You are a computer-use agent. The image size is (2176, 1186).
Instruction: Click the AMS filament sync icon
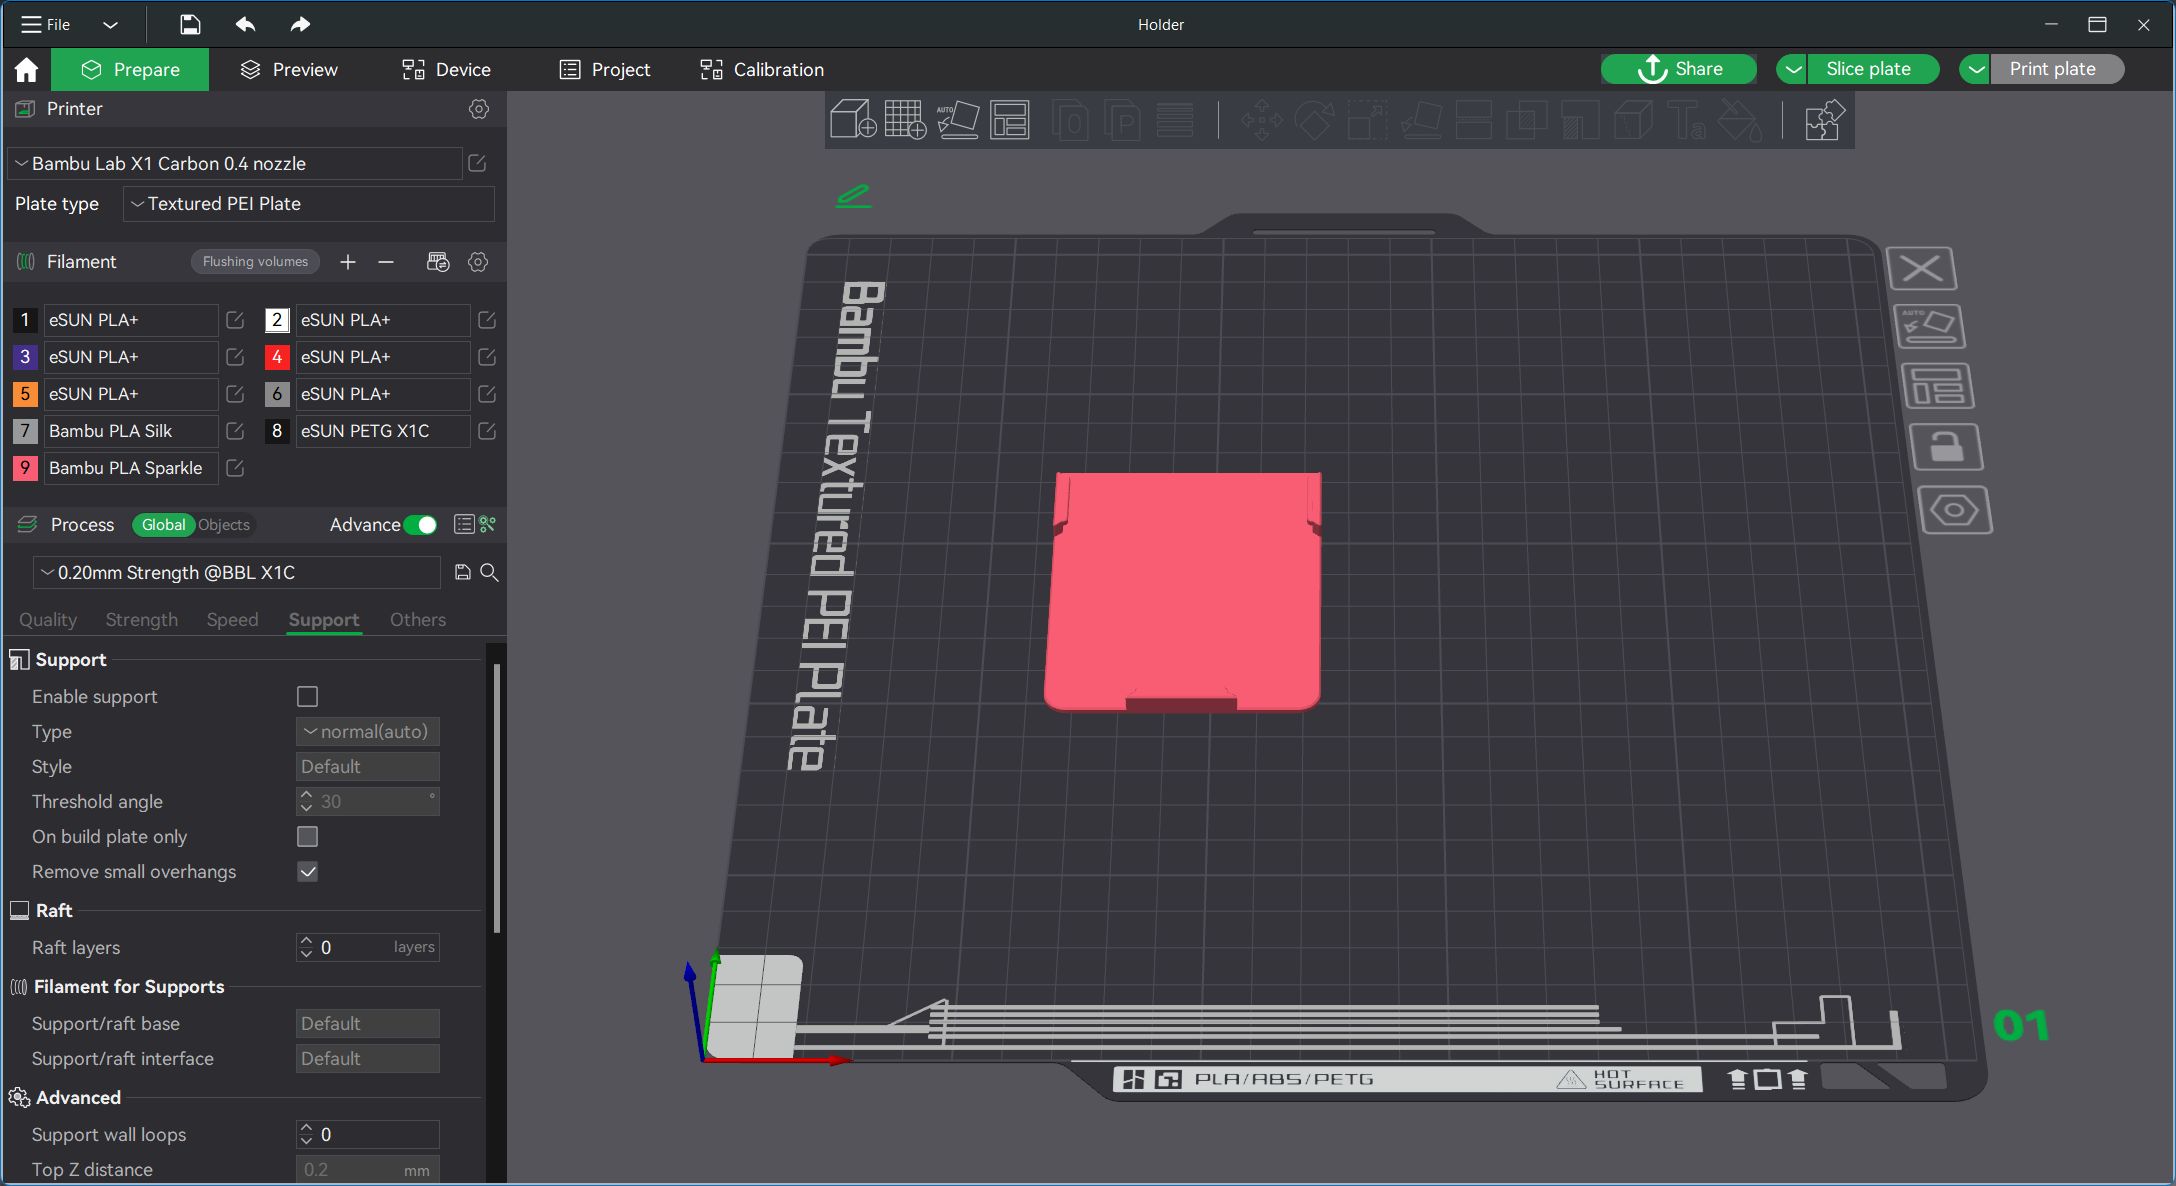coord(438,262)
